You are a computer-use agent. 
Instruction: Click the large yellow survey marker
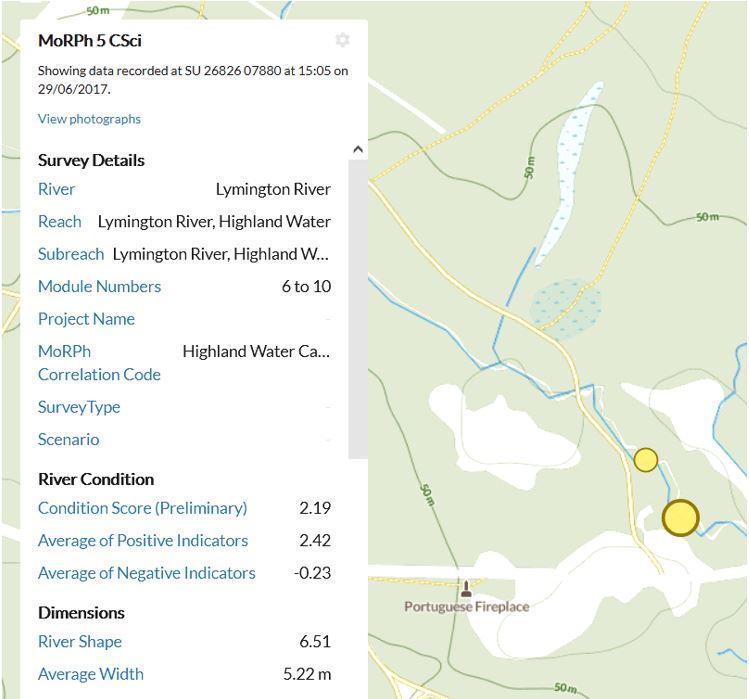[680, 517]
